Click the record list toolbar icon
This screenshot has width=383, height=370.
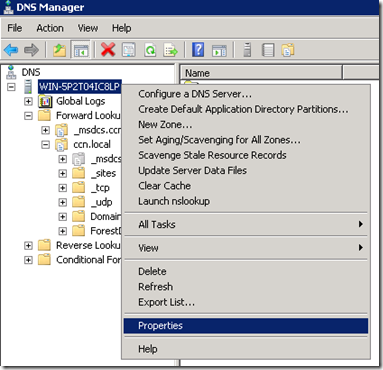point(268,50)
